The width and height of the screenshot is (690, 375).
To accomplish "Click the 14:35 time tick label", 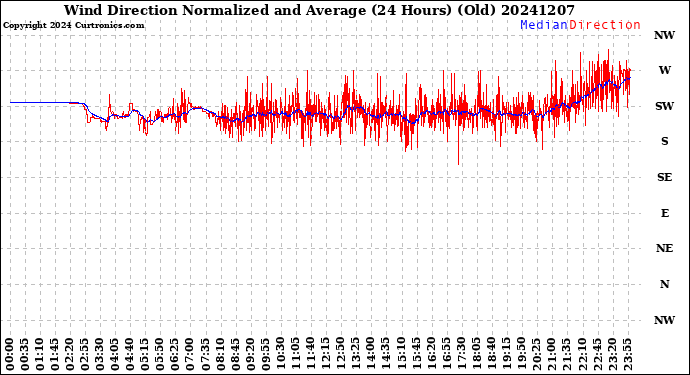I will click(x=386, y=353).
